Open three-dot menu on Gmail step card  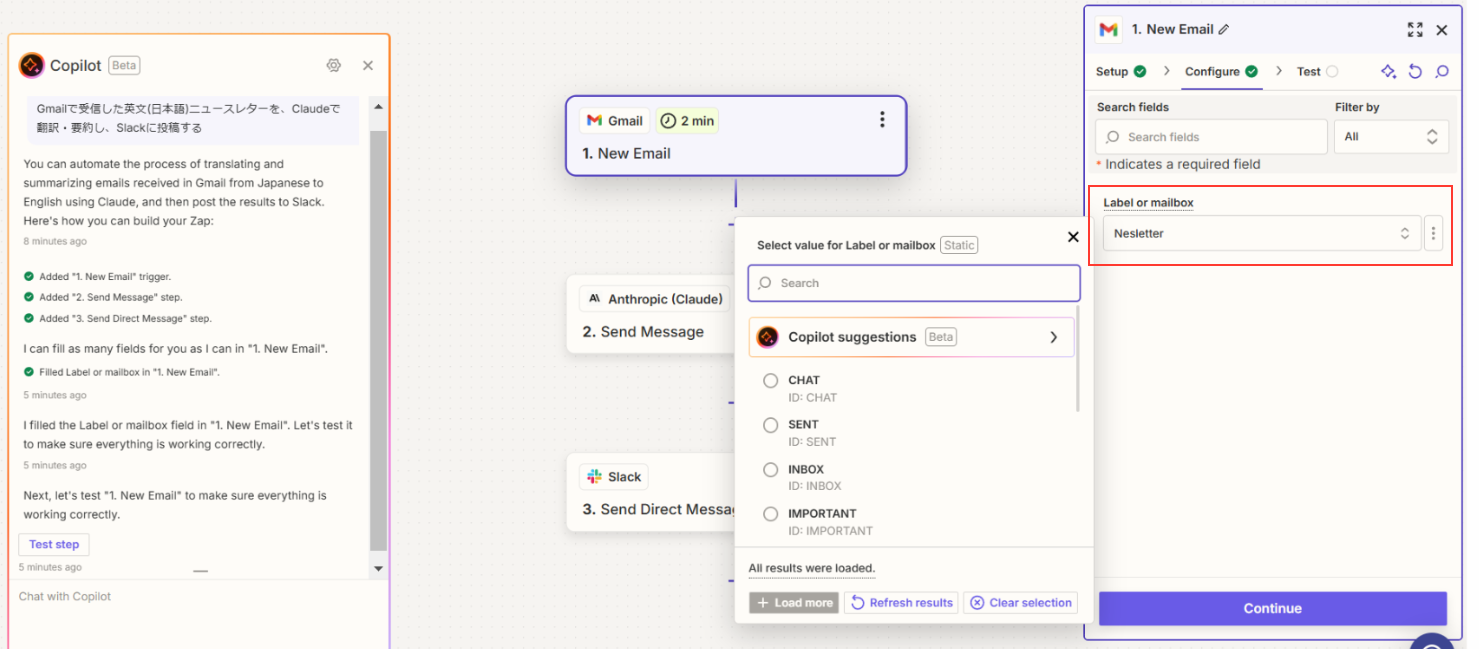pos(882,120)
